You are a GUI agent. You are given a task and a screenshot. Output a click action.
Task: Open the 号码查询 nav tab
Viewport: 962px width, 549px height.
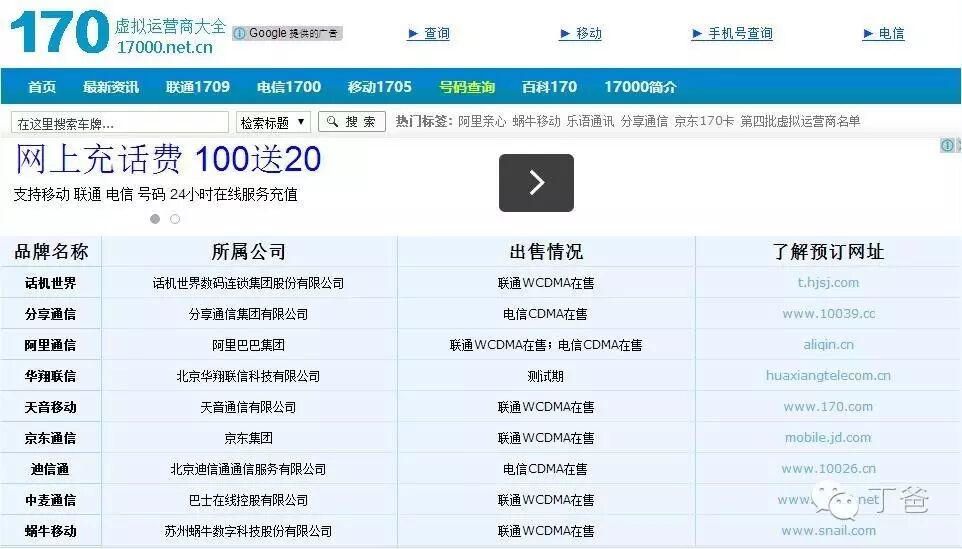[x=467, y=87]
